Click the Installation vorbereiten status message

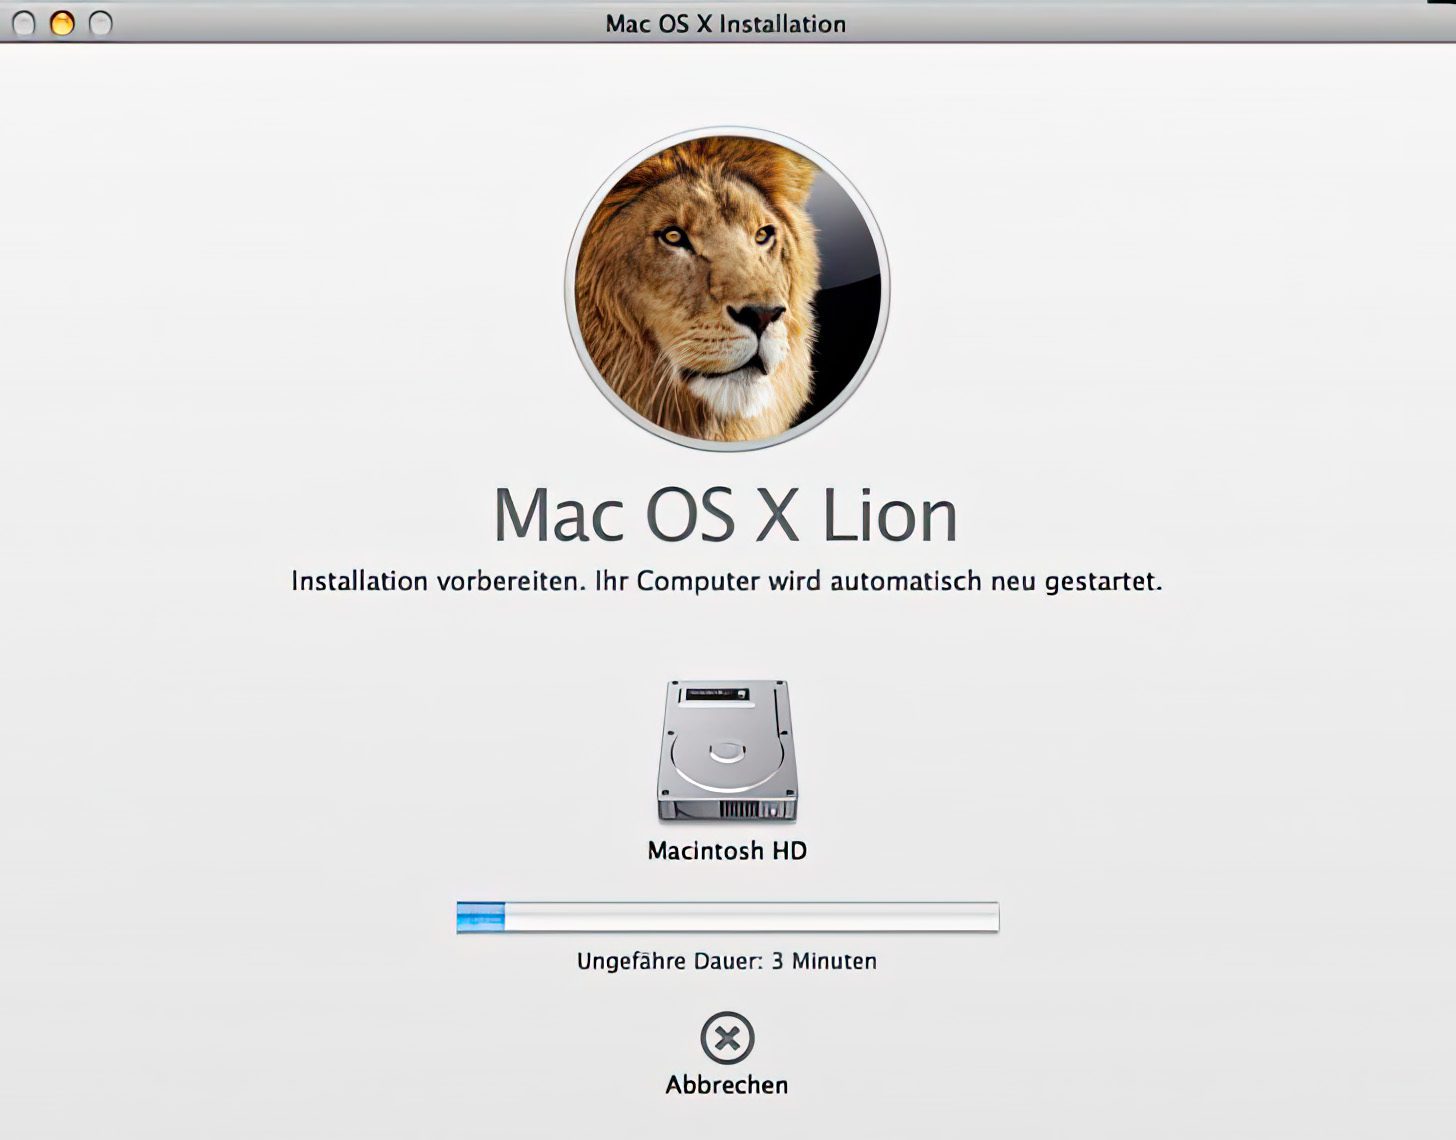point(727,580)
